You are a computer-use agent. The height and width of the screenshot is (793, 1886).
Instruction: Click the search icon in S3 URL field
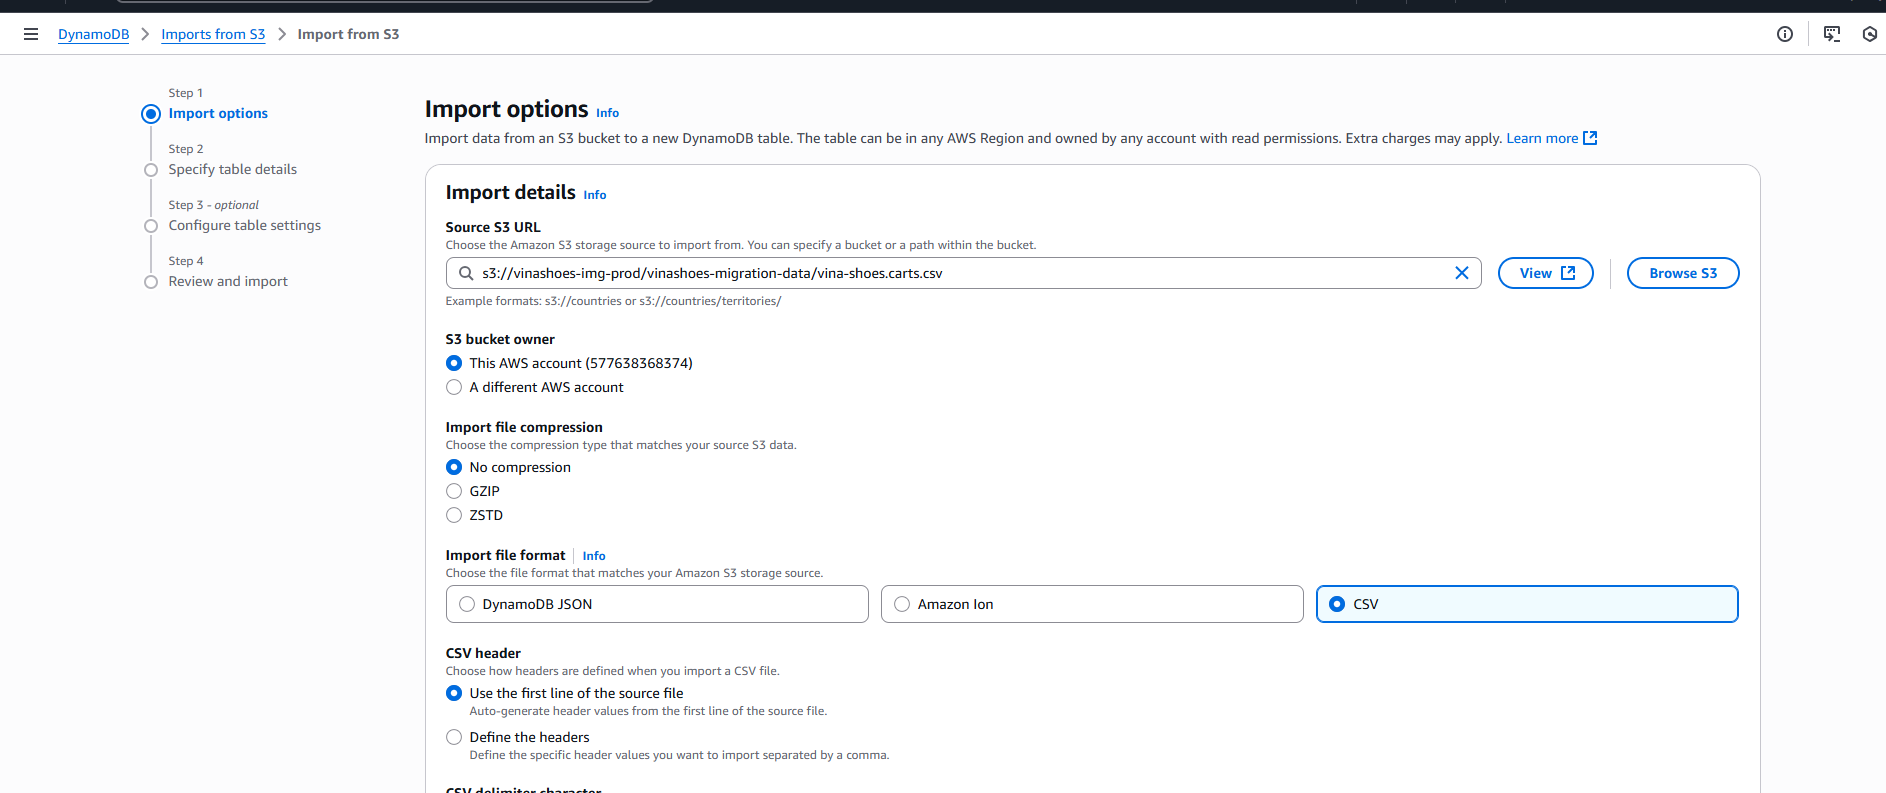(466, 273)
